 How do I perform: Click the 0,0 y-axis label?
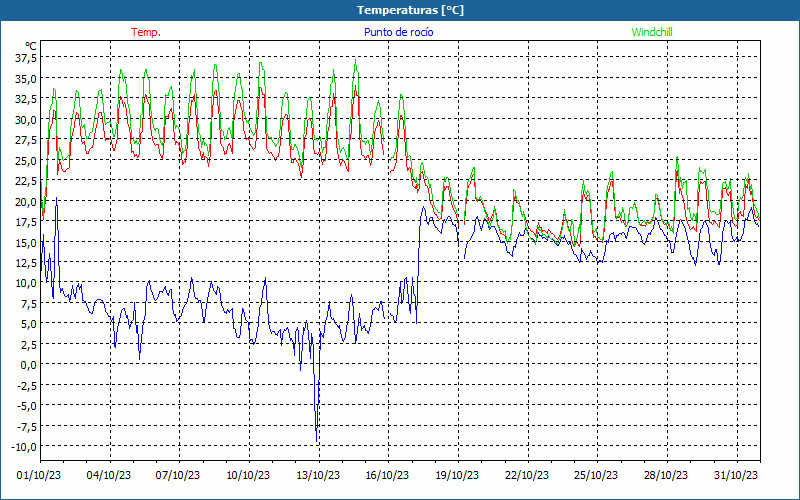(x=27, y=364)
